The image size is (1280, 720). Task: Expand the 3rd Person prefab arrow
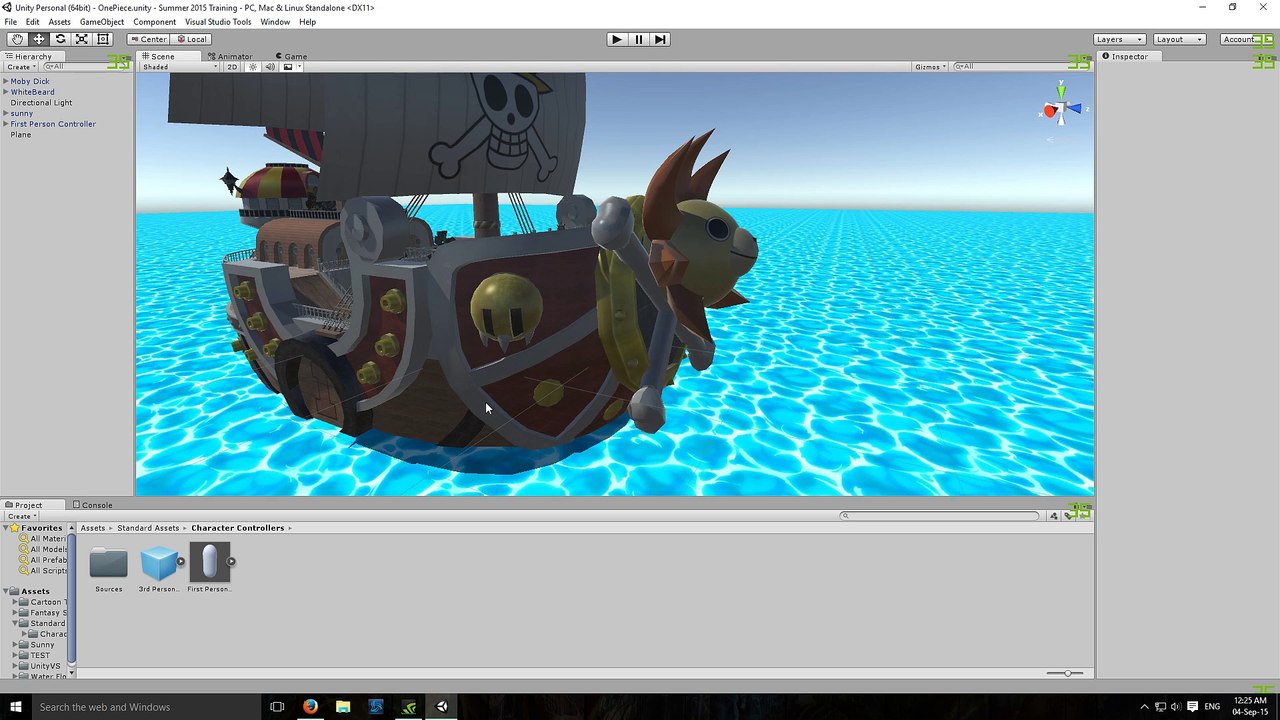coord(181,561)
